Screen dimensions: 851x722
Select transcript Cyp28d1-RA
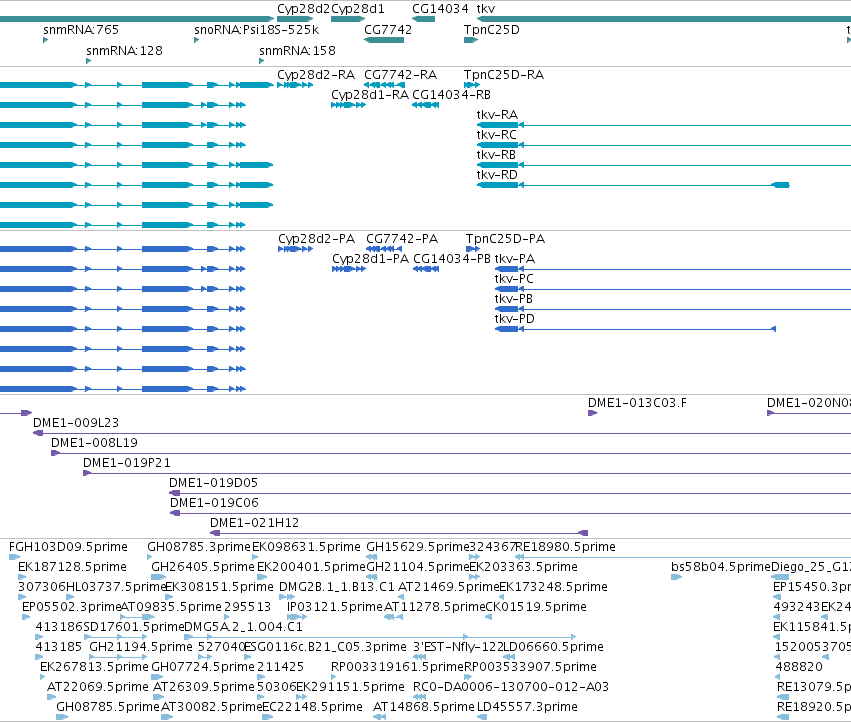tap(370, 95)
